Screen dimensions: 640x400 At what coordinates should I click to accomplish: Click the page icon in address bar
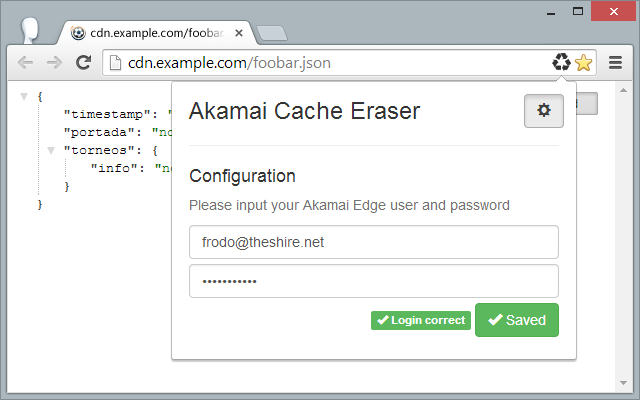coord(116,63)
